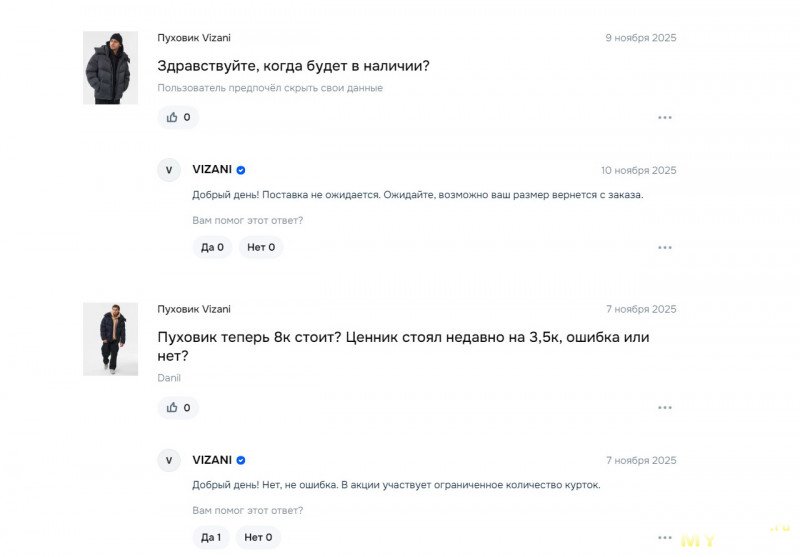Open the gray puffer jacket thumbnail
The width and height of the screenshot is (800, 557).
tap(110, 67)
